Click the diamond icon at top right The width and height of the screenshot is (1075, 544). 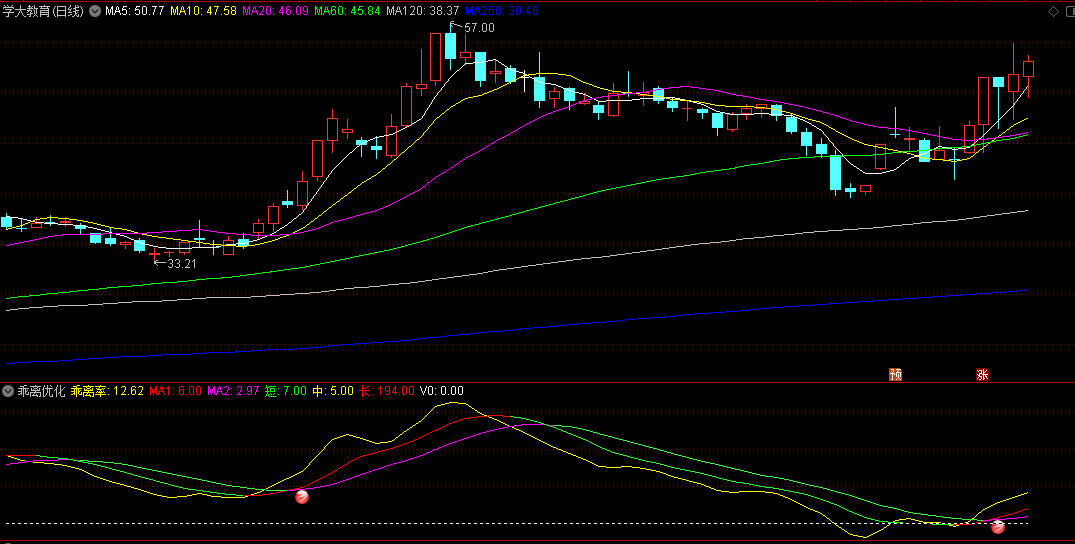(x=1053, y=12)
